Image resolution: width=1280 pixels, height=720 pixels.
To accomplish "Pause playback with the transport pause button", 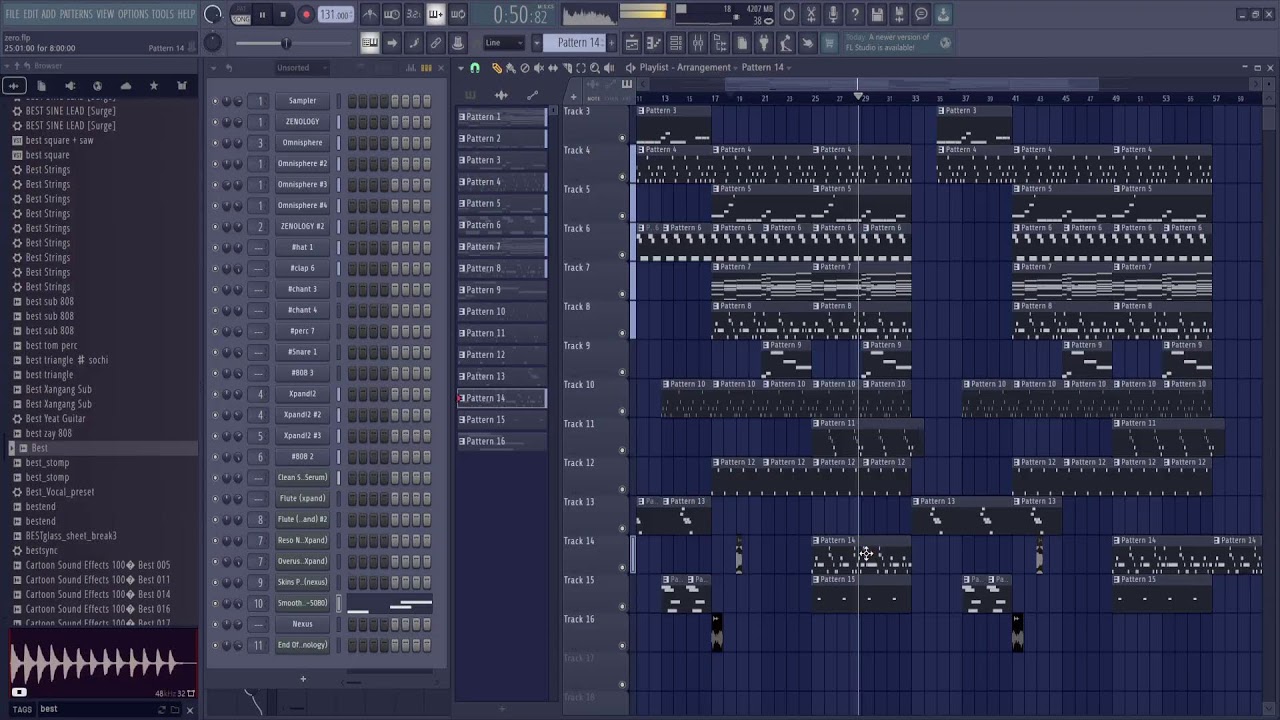I will point(262,14).
